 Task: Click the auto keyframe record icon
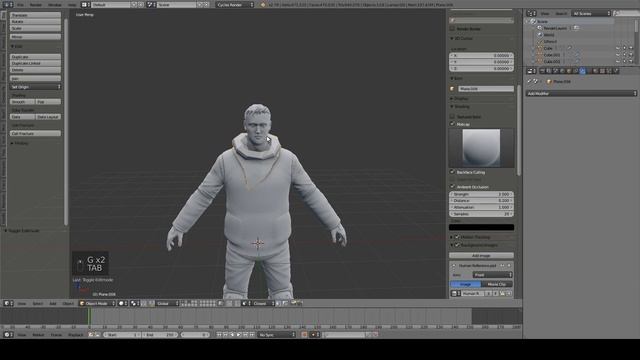304,335
